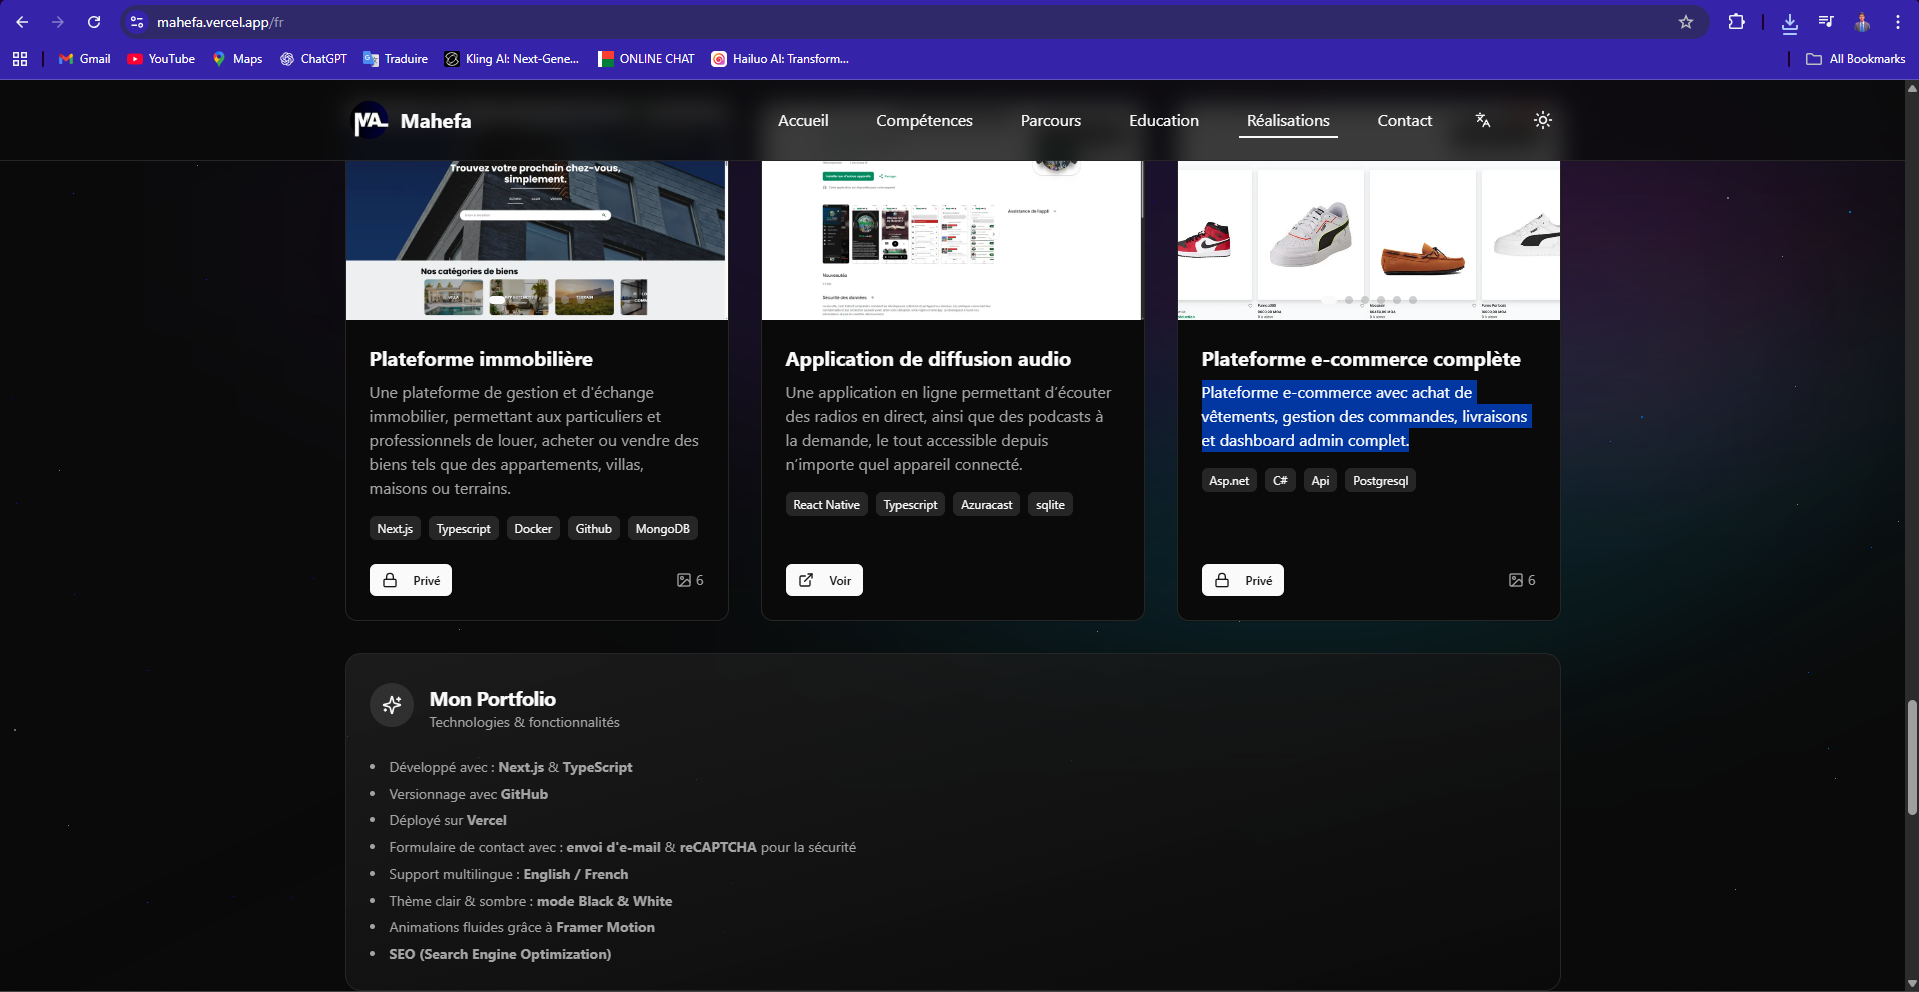Go to the Contact menu item

(x=1404, y=120)
